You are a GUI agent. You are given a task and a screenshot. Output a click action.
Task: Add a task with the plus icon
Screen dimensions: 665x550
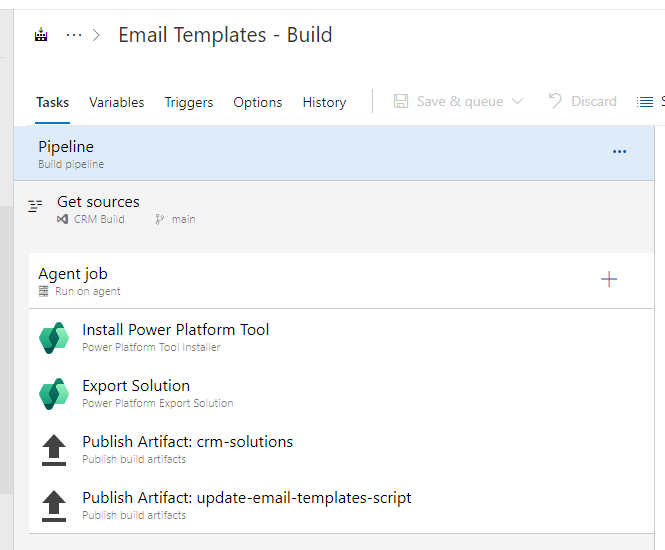pos(609,280)
